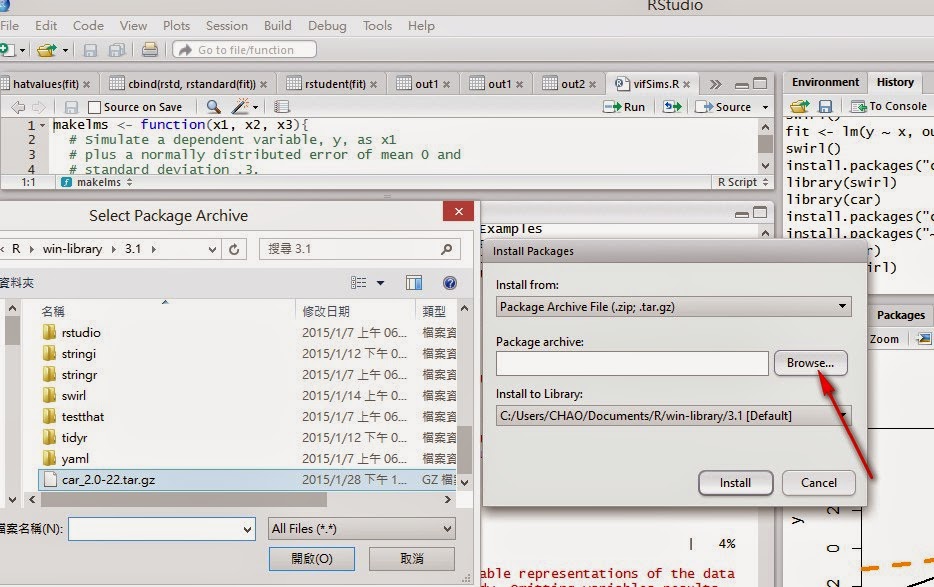
Task: Click the horizontal scrollbar in file list
Action: [x=183, y=499]
